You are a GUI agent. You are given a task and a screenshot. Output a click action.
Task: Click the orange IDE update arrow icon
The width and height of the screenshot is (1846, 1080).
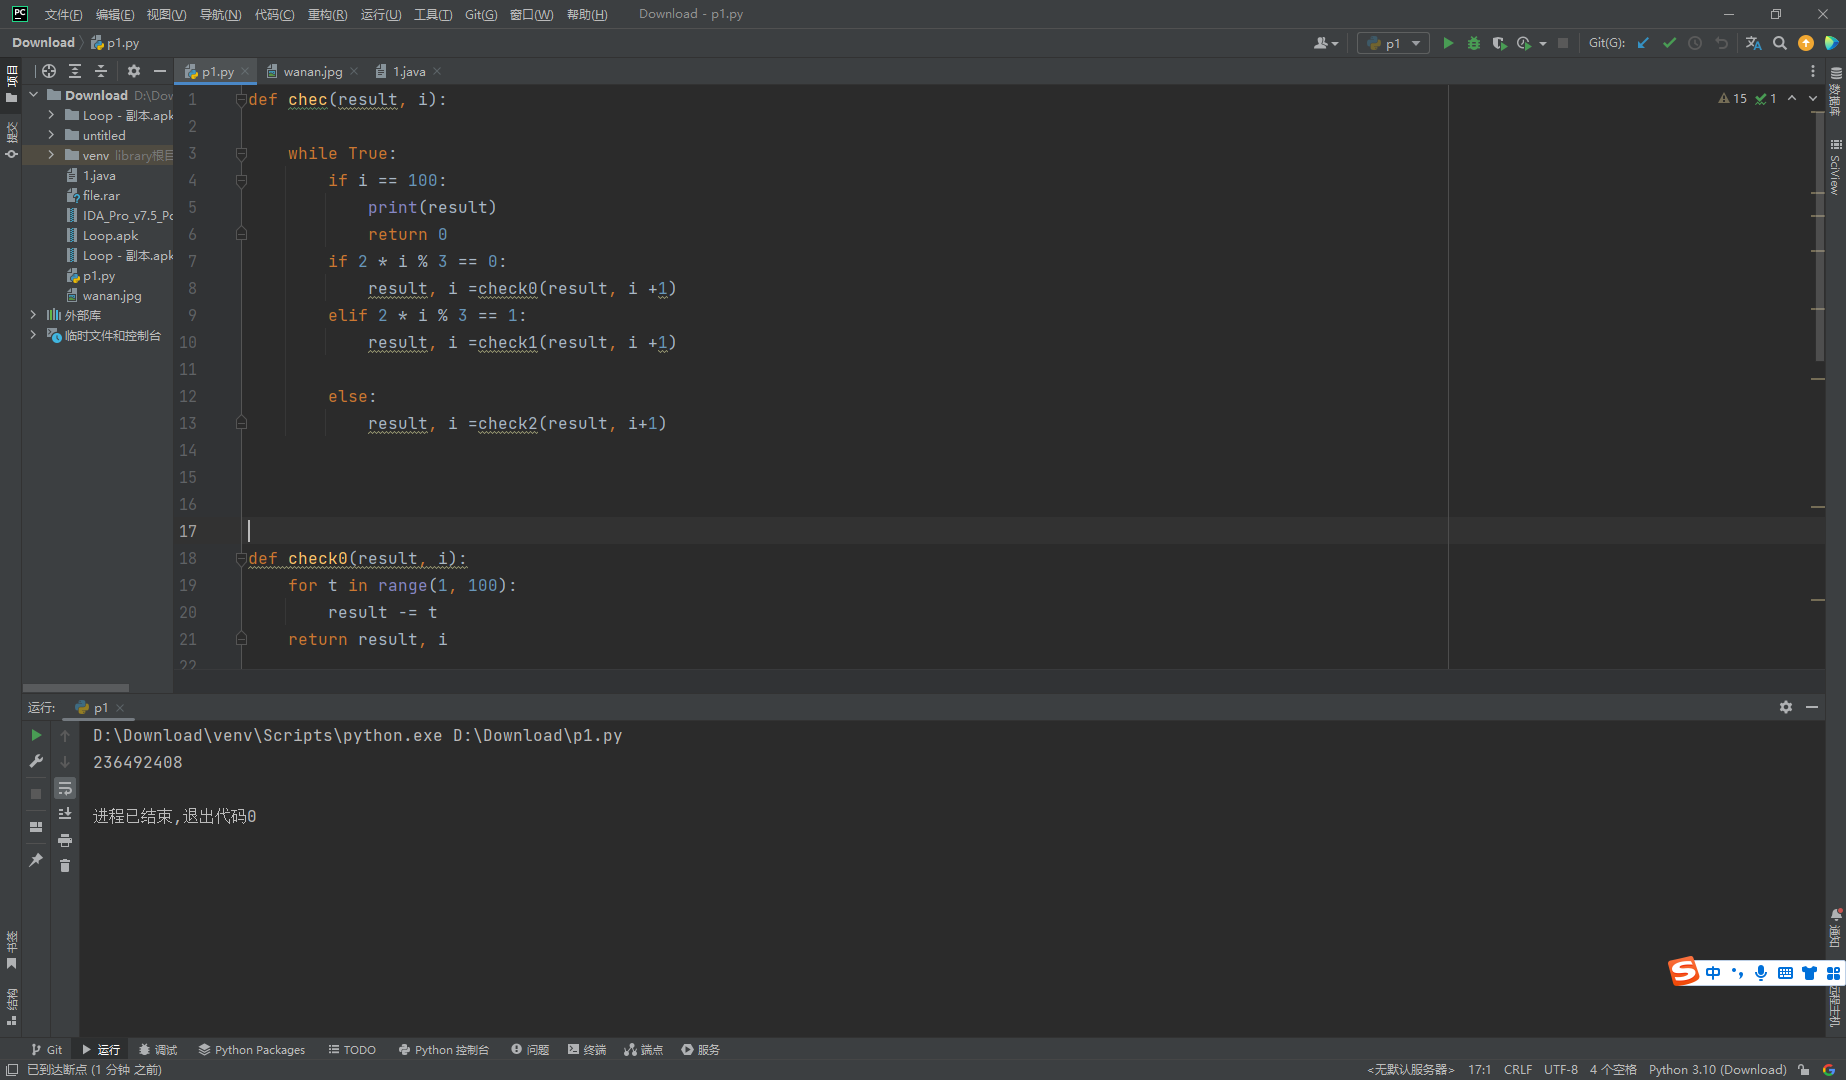(x=1806, y=43)
